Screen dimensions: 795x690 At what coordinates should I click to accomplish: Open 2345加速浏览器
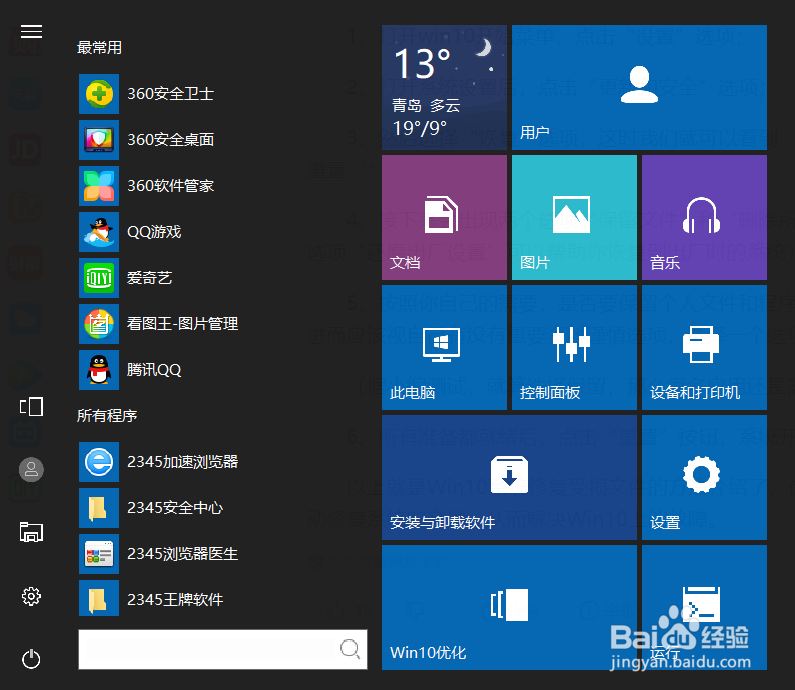(159, 462)
